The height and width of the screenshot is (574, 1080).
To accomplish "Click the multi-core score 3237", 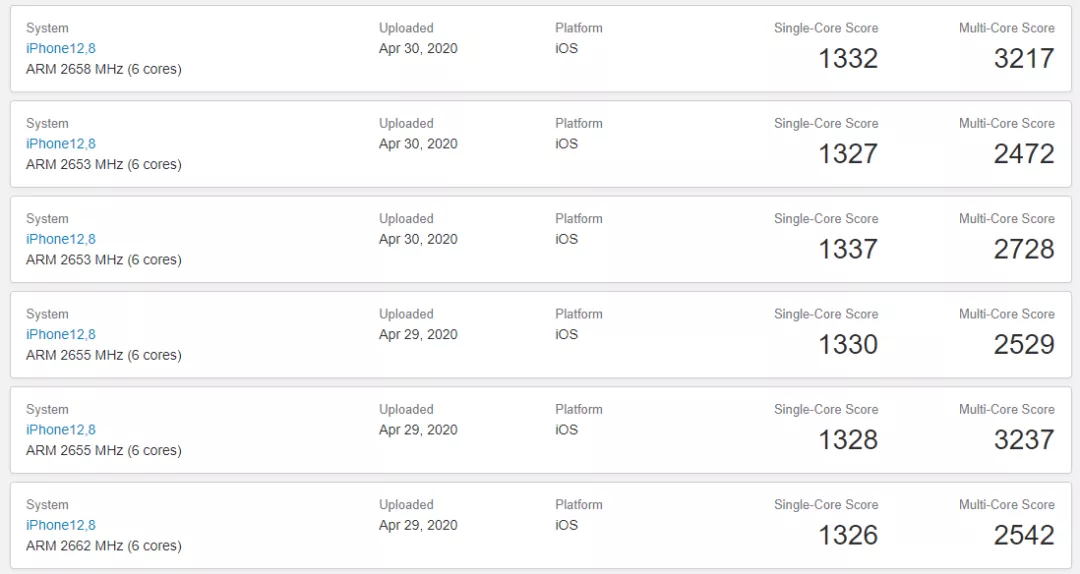I will click(1024, 440).
